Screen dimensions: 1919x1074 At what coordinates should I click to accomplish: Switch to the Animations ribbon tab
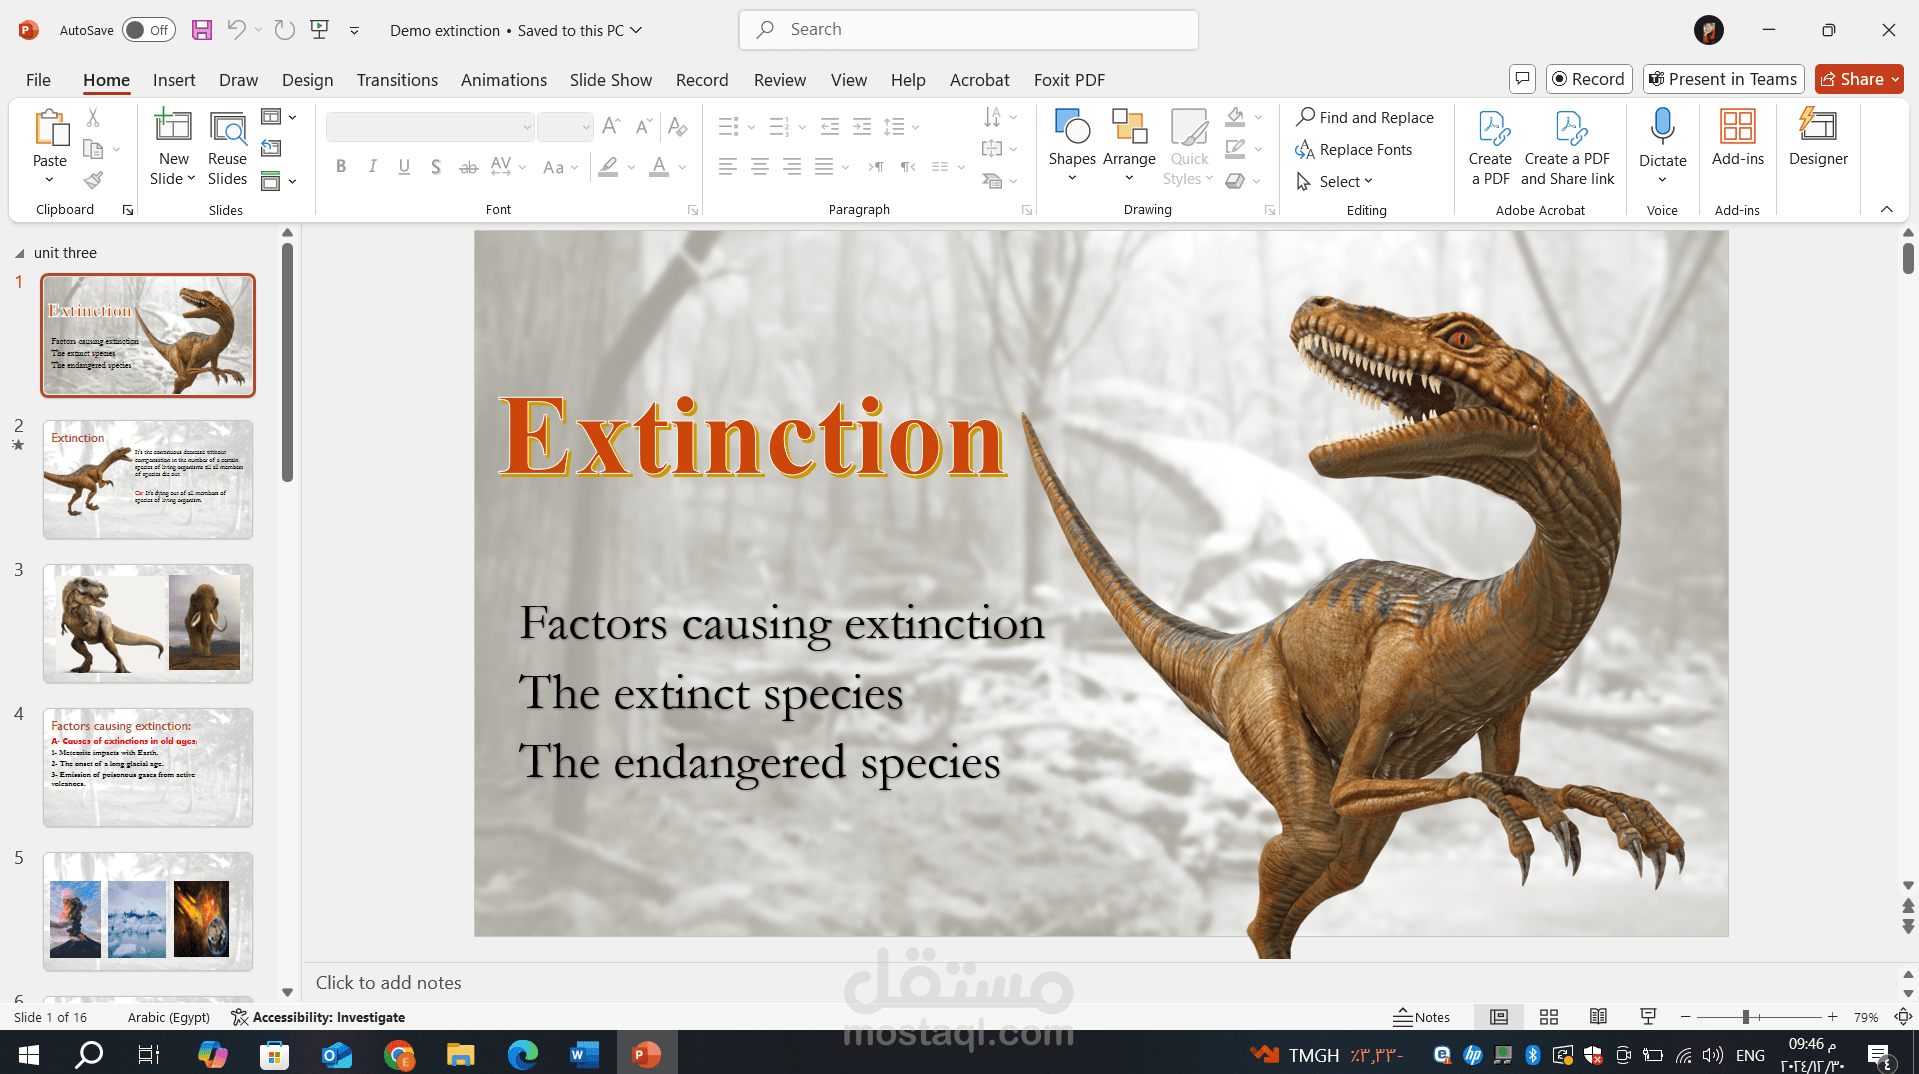(503, 80)
